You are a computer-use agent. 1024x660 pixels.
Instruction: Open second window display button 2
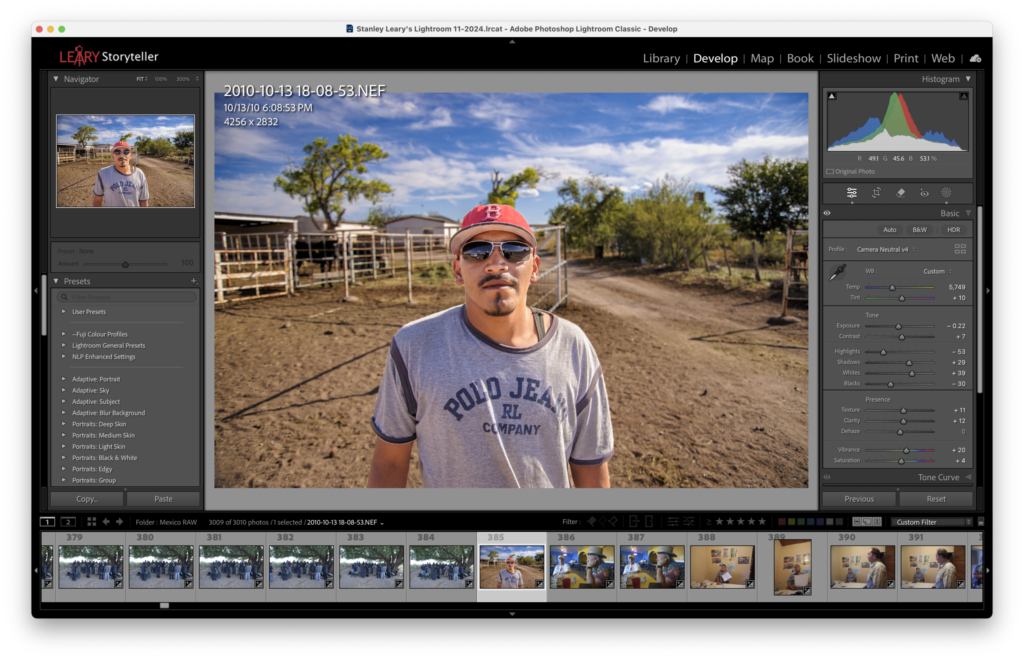pos(68,522)
